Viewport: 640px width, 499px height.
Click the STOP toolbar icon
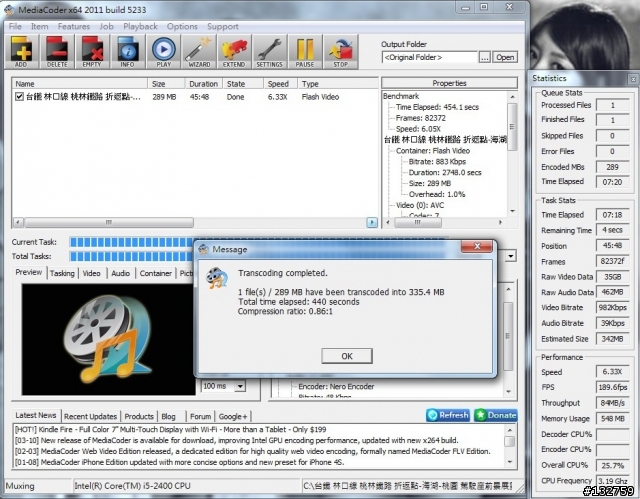341,51
